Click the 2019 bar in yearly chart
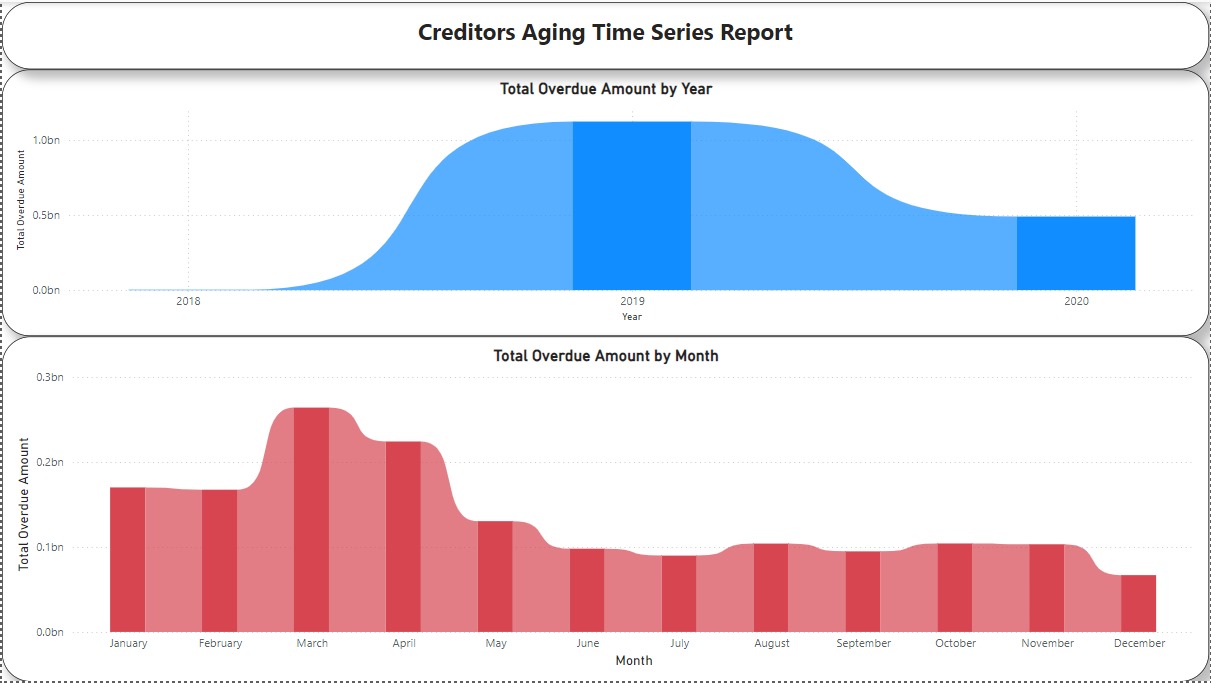Viewport: 1211px width, 683px height. point(632,205)
